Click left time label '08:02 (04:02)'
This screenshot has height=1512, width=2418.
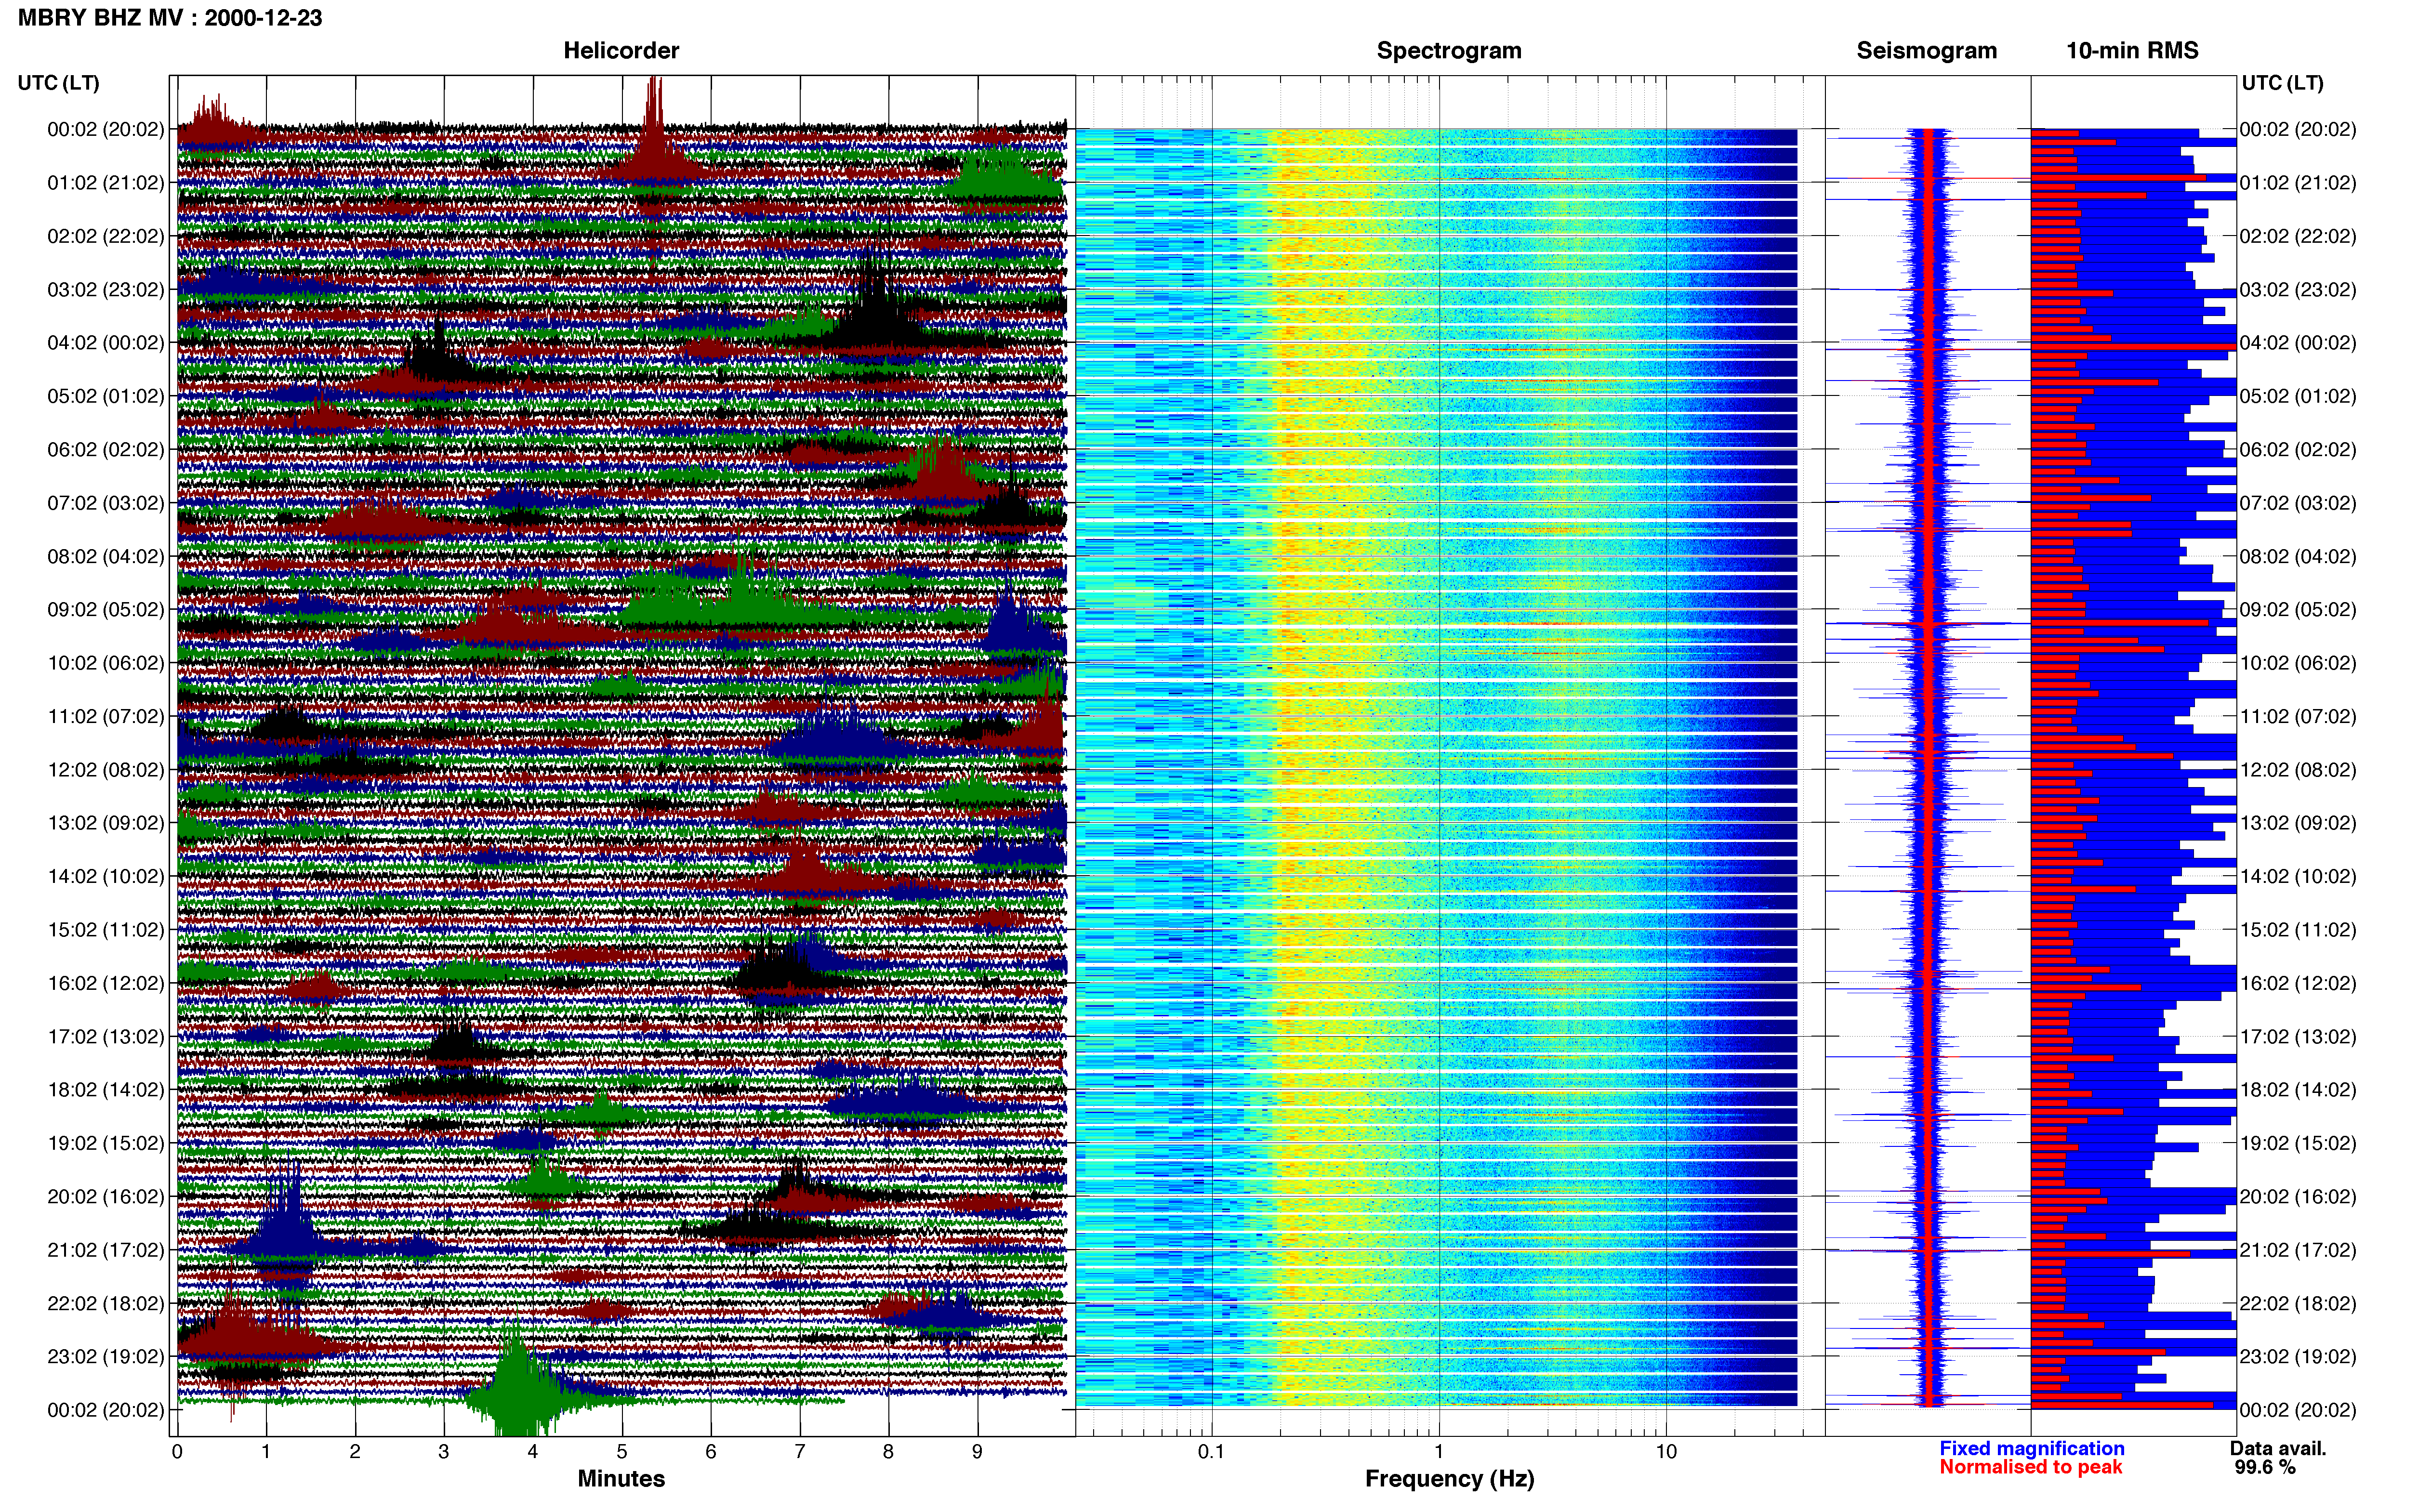106,556
